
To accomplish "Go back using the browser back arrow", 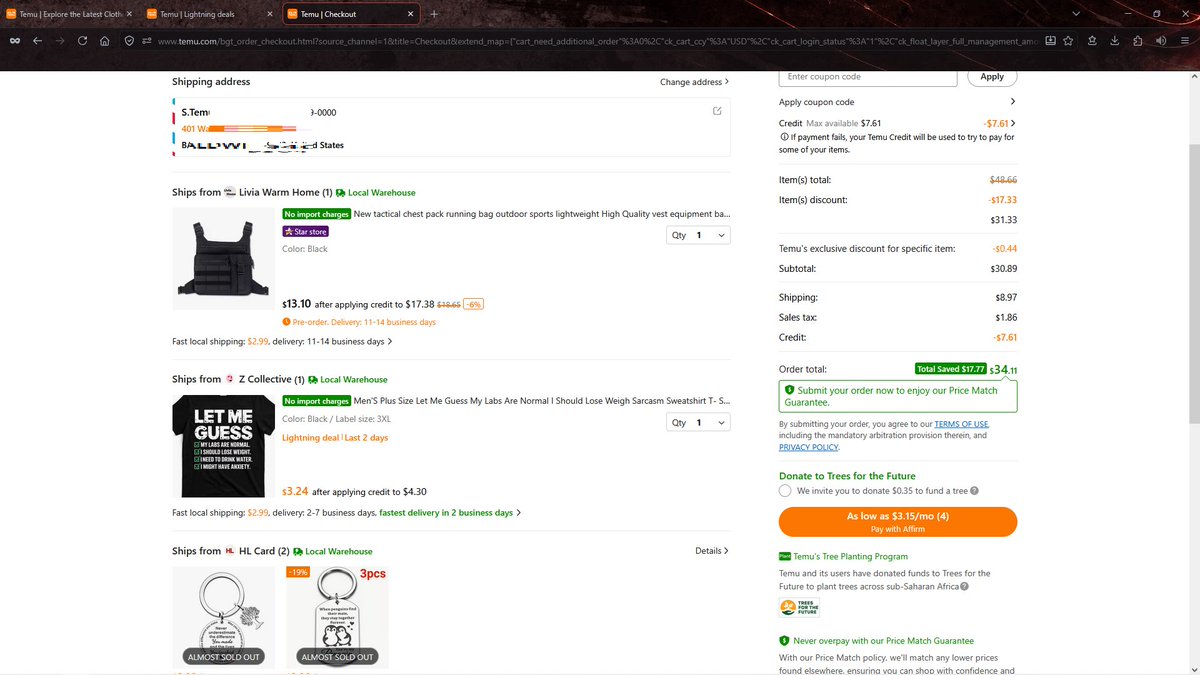I will pyautogui.click(x=36, y=41).
